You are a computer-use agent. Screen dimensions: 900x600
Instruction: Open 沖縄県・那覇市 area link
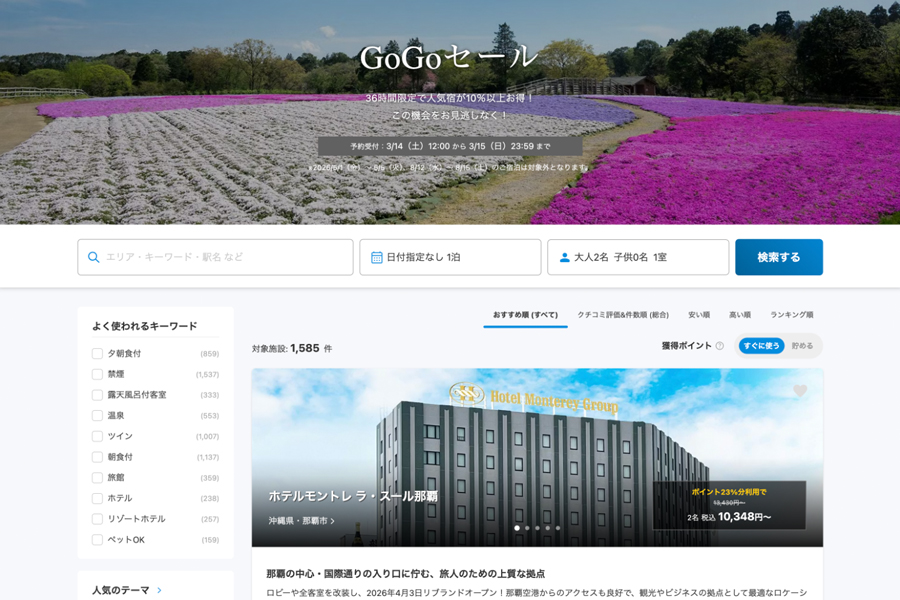[x=301, y=521]
